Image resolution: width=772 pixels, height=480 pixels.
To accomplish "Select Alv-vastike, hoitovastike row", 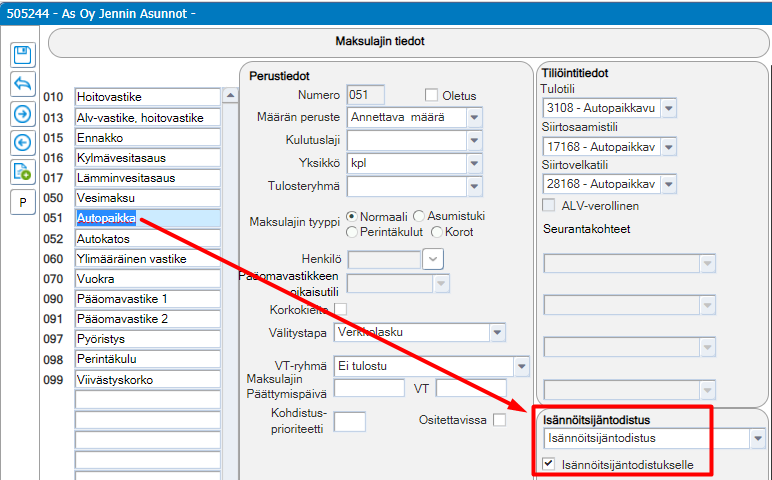I will [x=147, y=118].
